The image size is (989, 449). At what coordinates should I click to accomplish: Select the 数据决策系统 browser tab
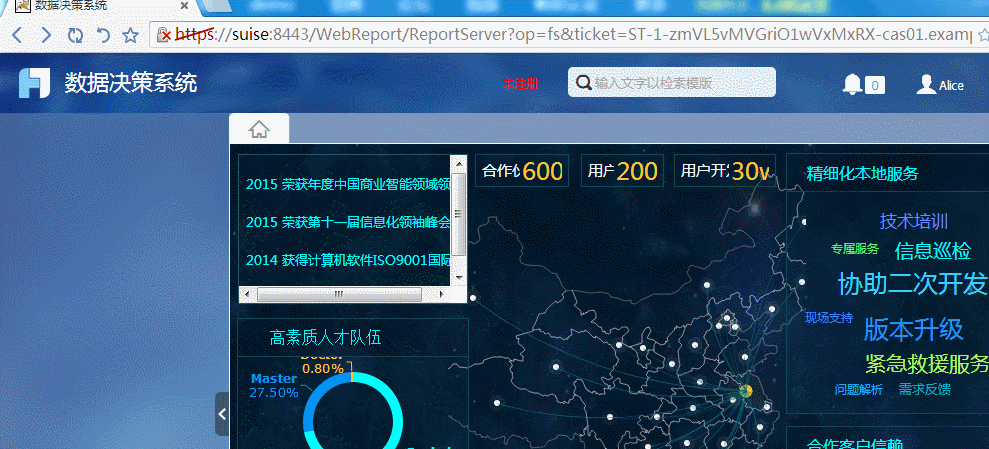[x=101, y=6]
